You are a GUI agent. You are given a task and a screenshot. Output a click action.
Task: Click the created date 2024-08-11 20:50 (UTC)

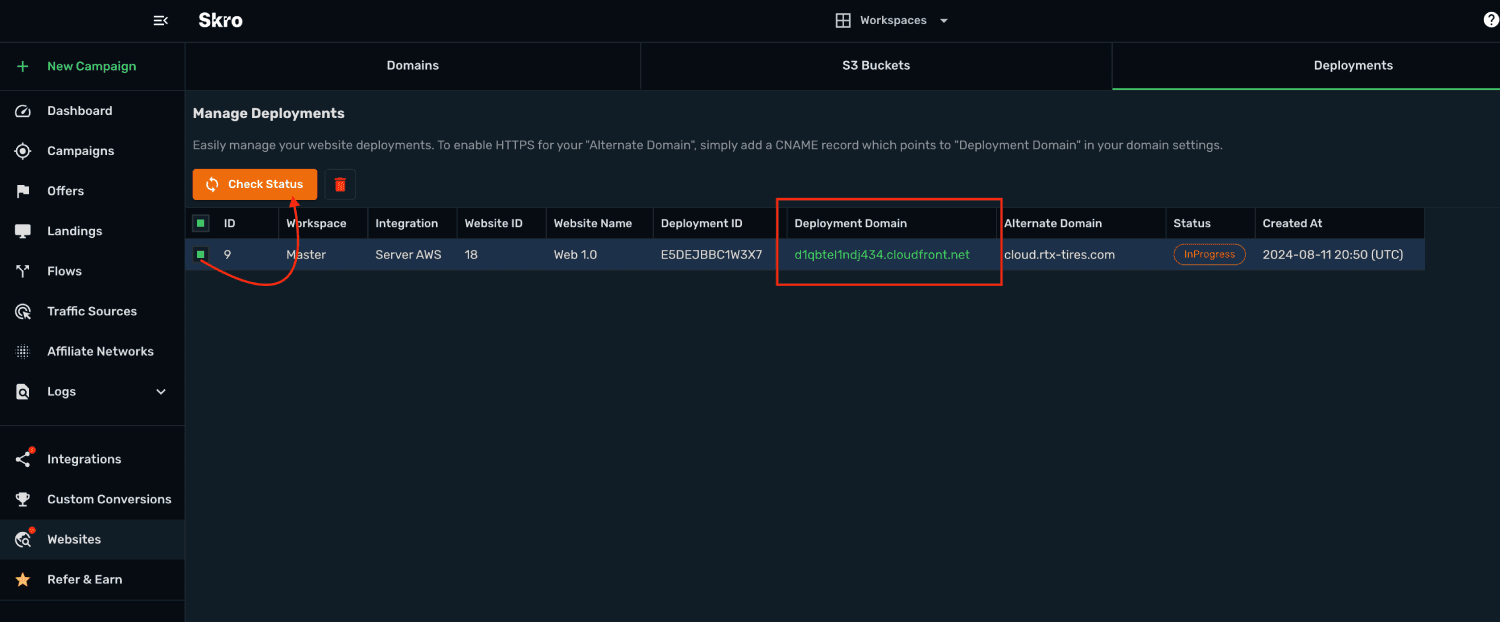coord(1332,255)
